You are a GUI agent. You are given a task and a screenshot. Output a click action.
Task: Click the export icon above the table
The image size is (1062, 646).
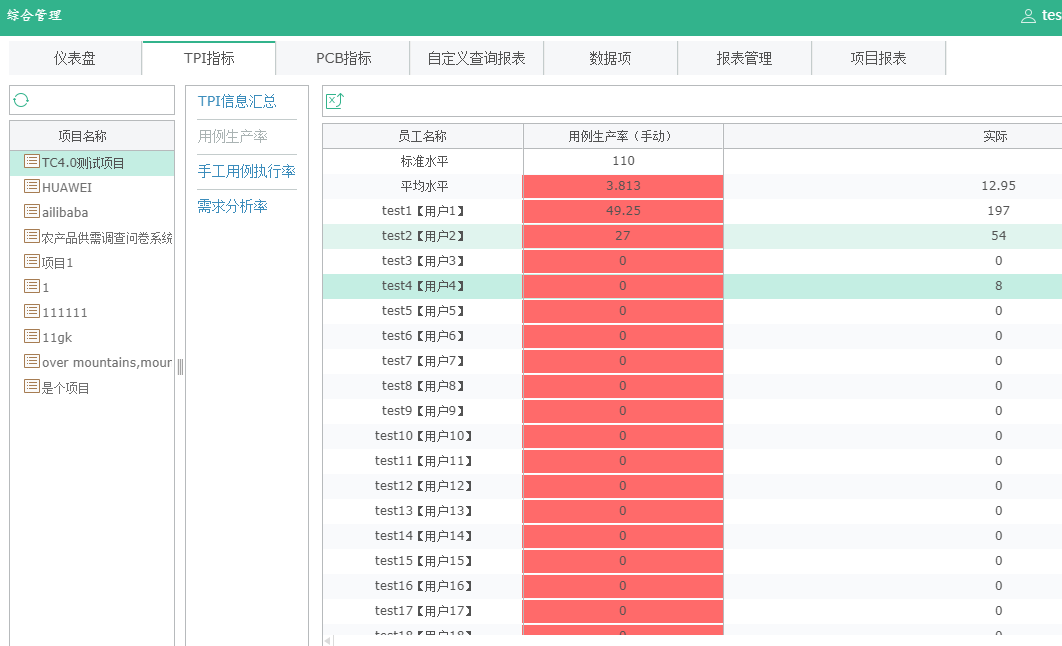point(335,101)
